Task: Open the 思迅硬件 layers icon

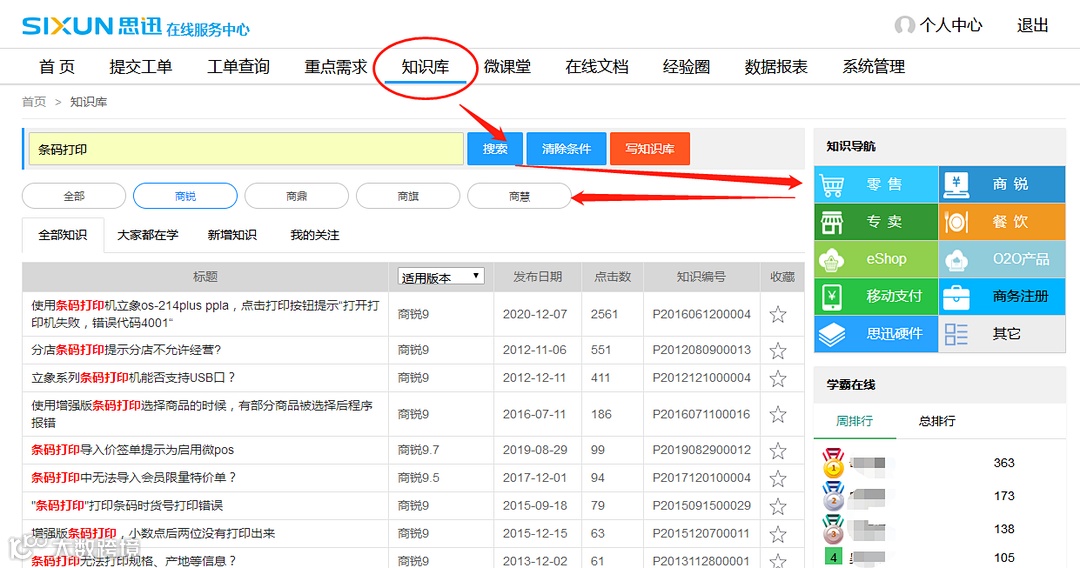Action: pos(832,334)
